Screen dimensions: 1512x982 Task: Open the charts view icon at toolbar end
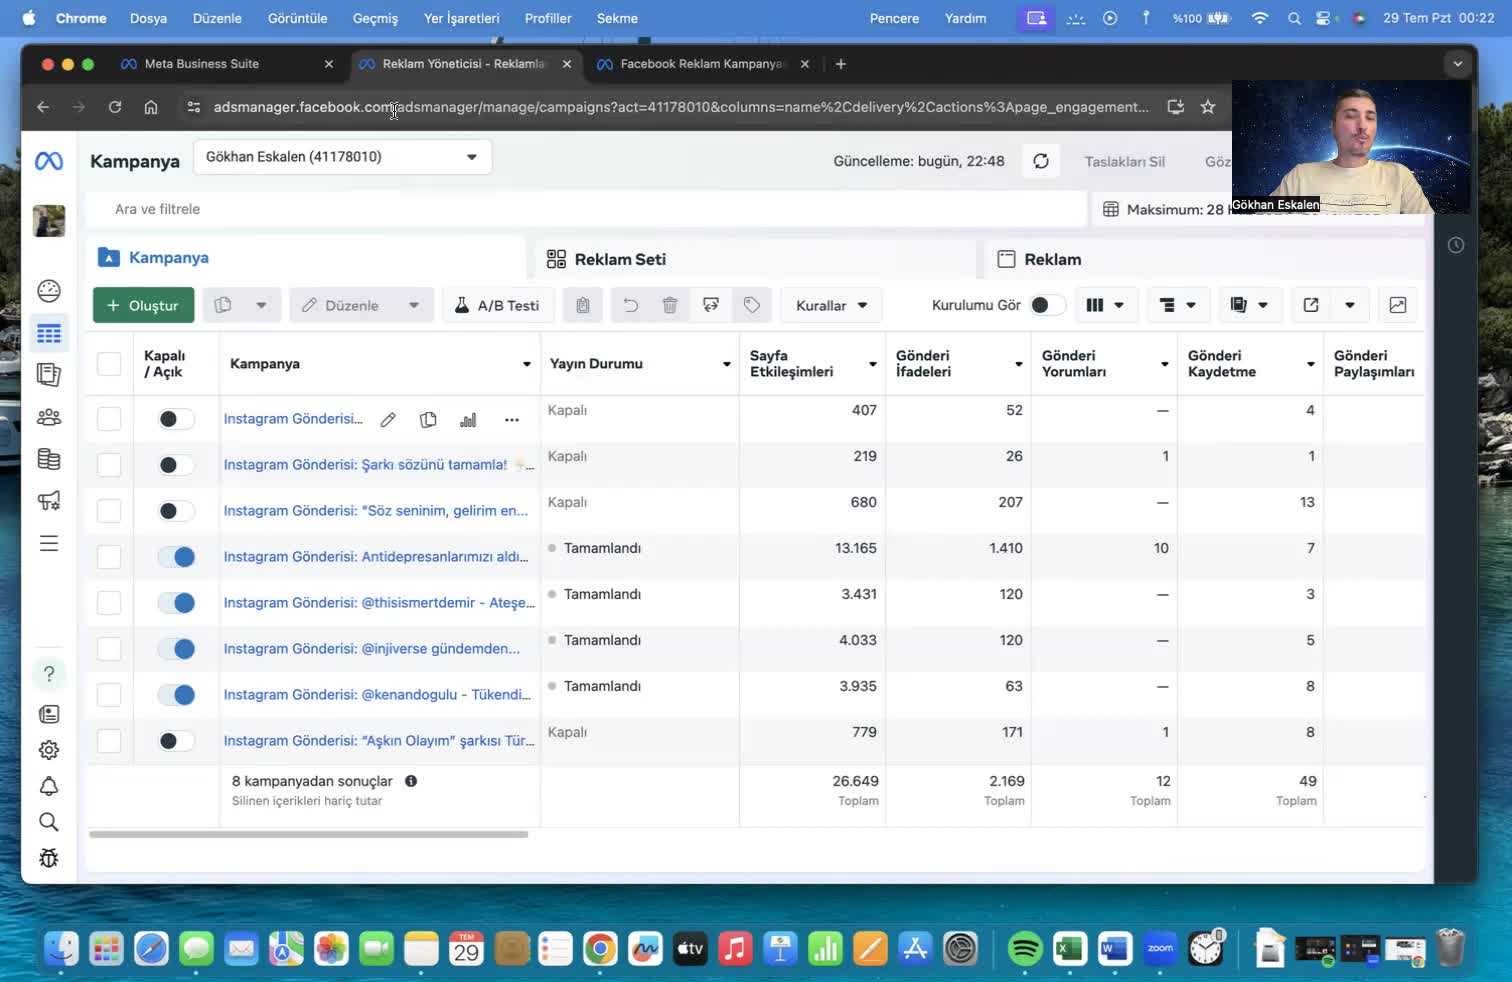coord(1398,305)
